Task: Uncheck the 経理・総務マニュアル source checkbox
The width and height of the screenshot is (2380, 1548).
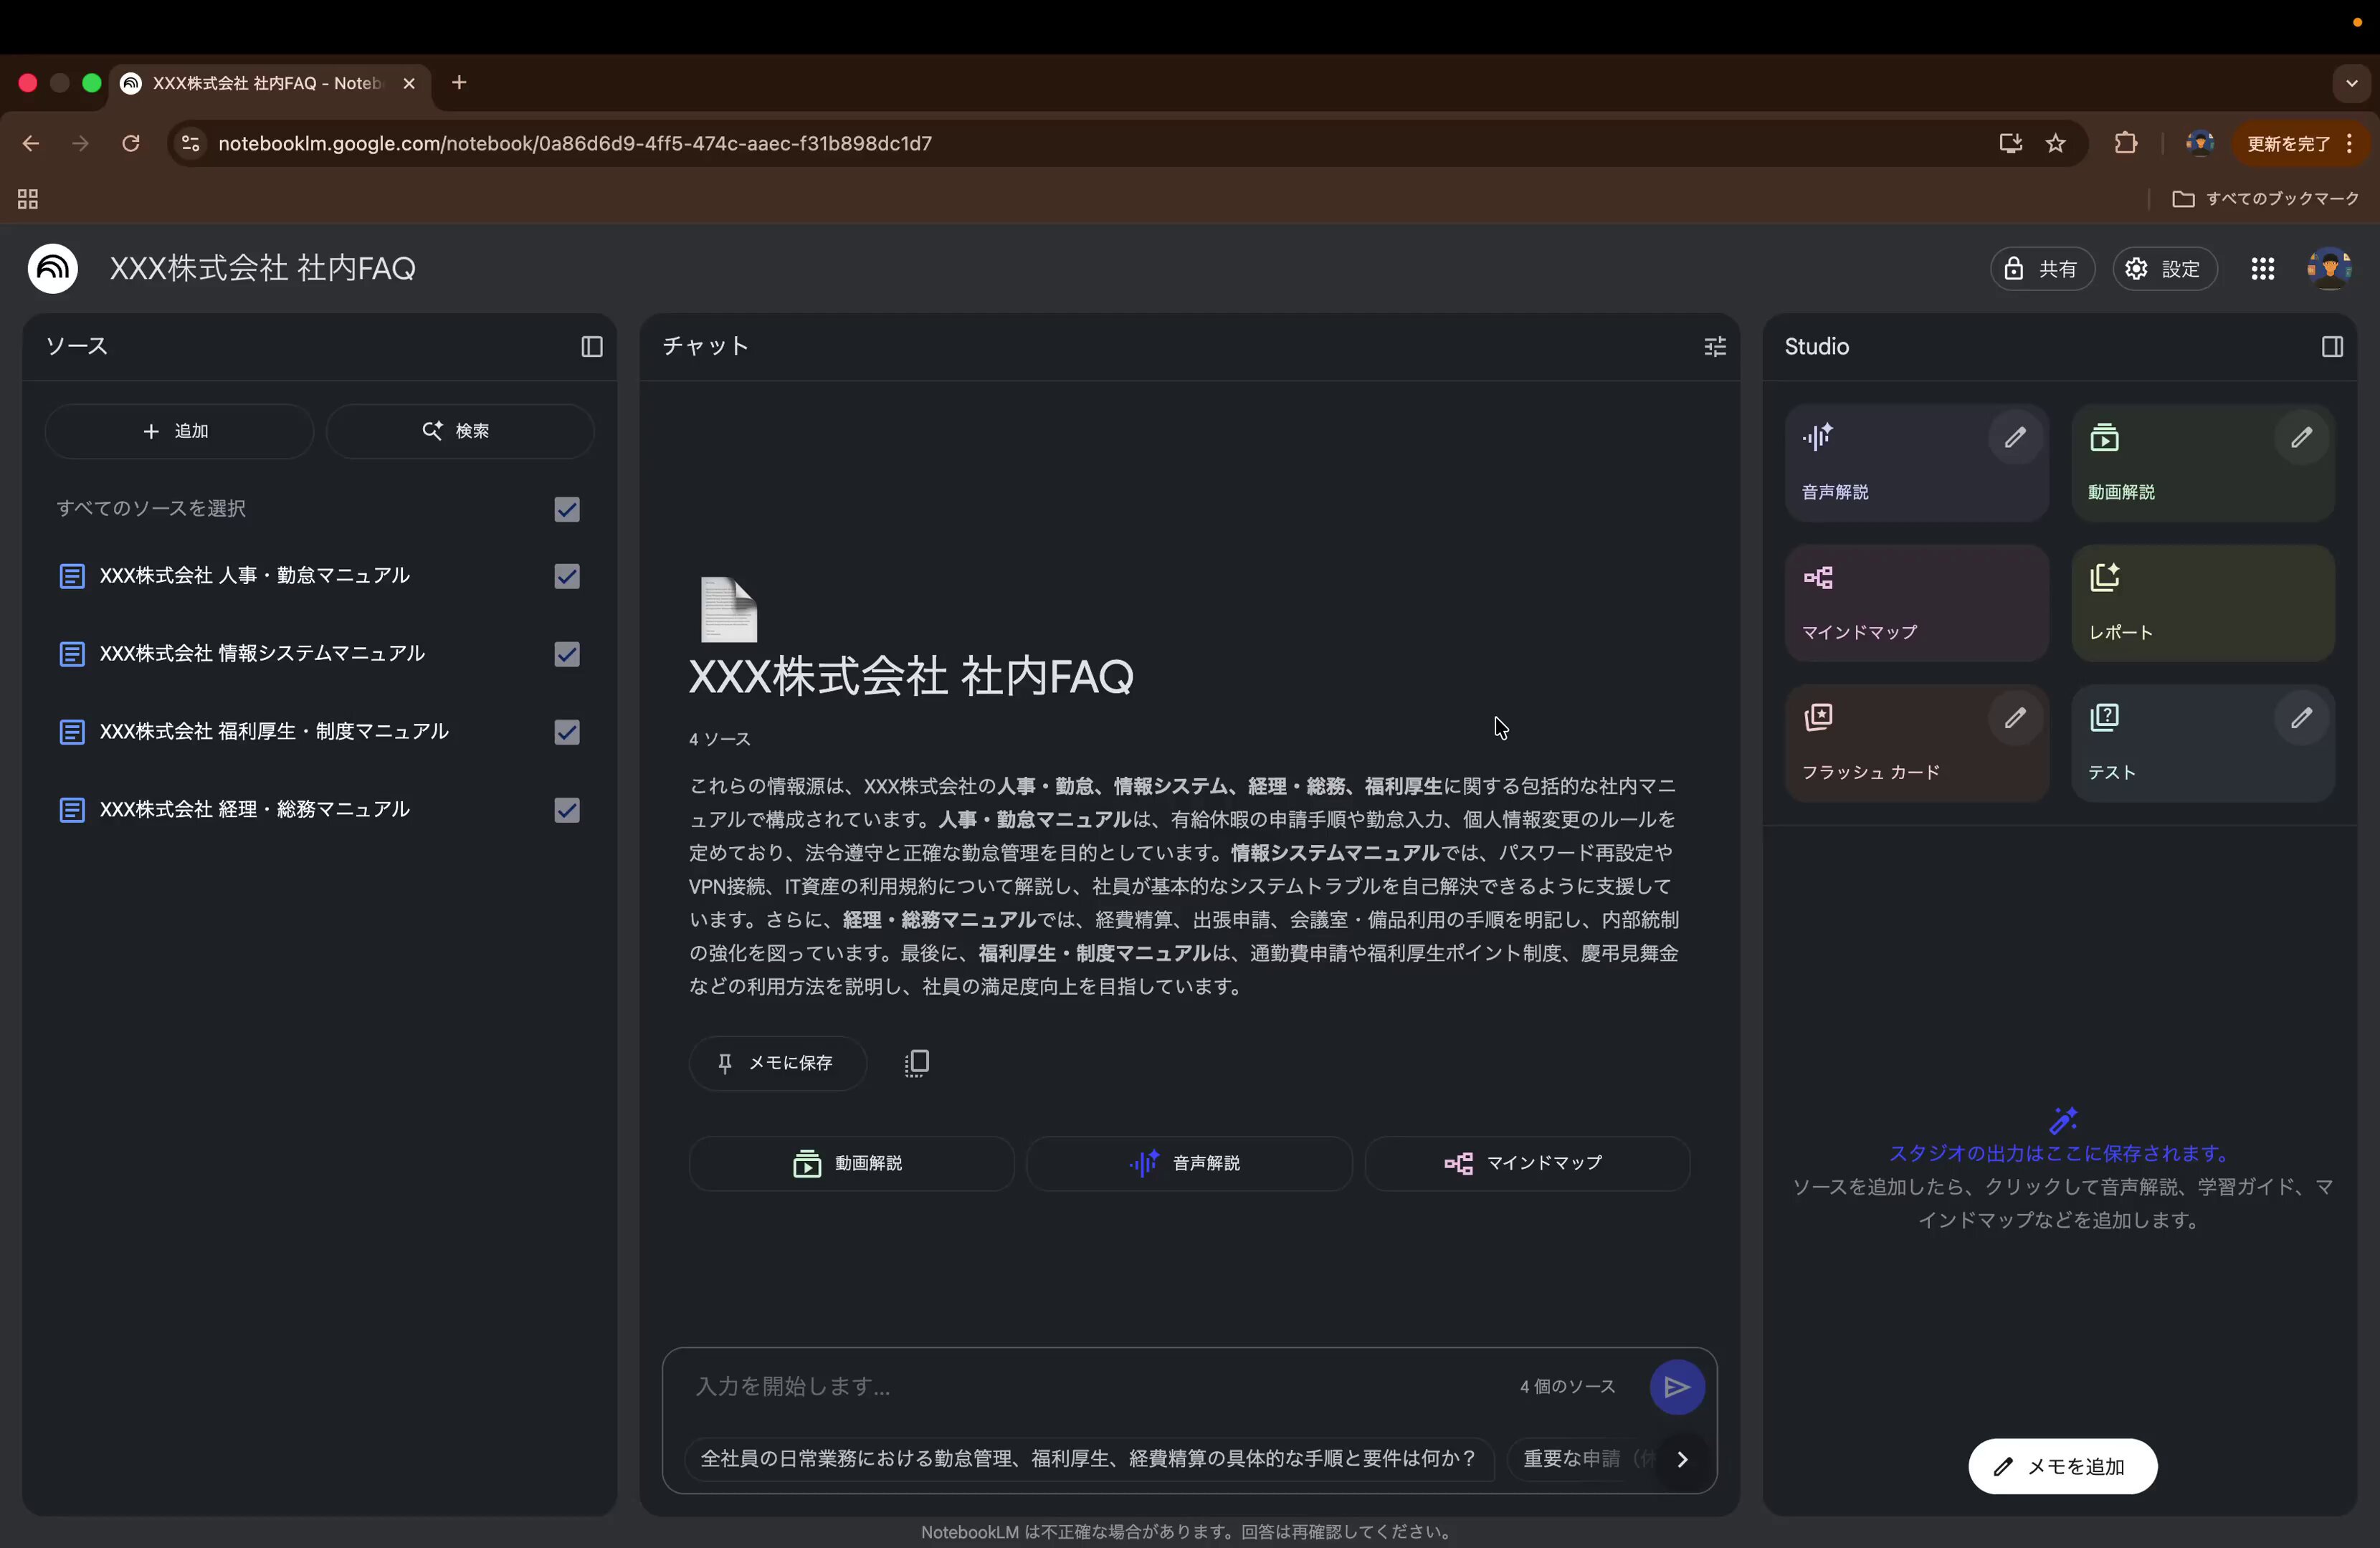Action: point(567,810)
